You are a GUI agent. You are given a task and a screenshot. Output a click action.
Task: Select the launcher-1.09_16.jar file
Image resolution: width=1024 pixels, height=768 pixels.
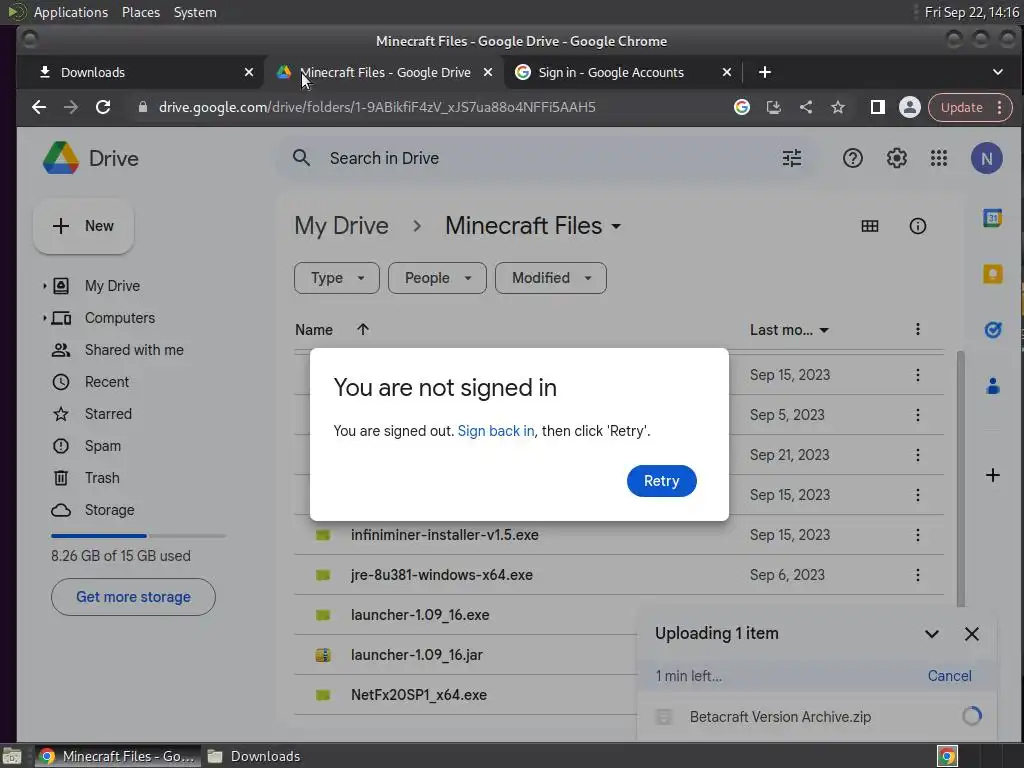pos(417,655)
